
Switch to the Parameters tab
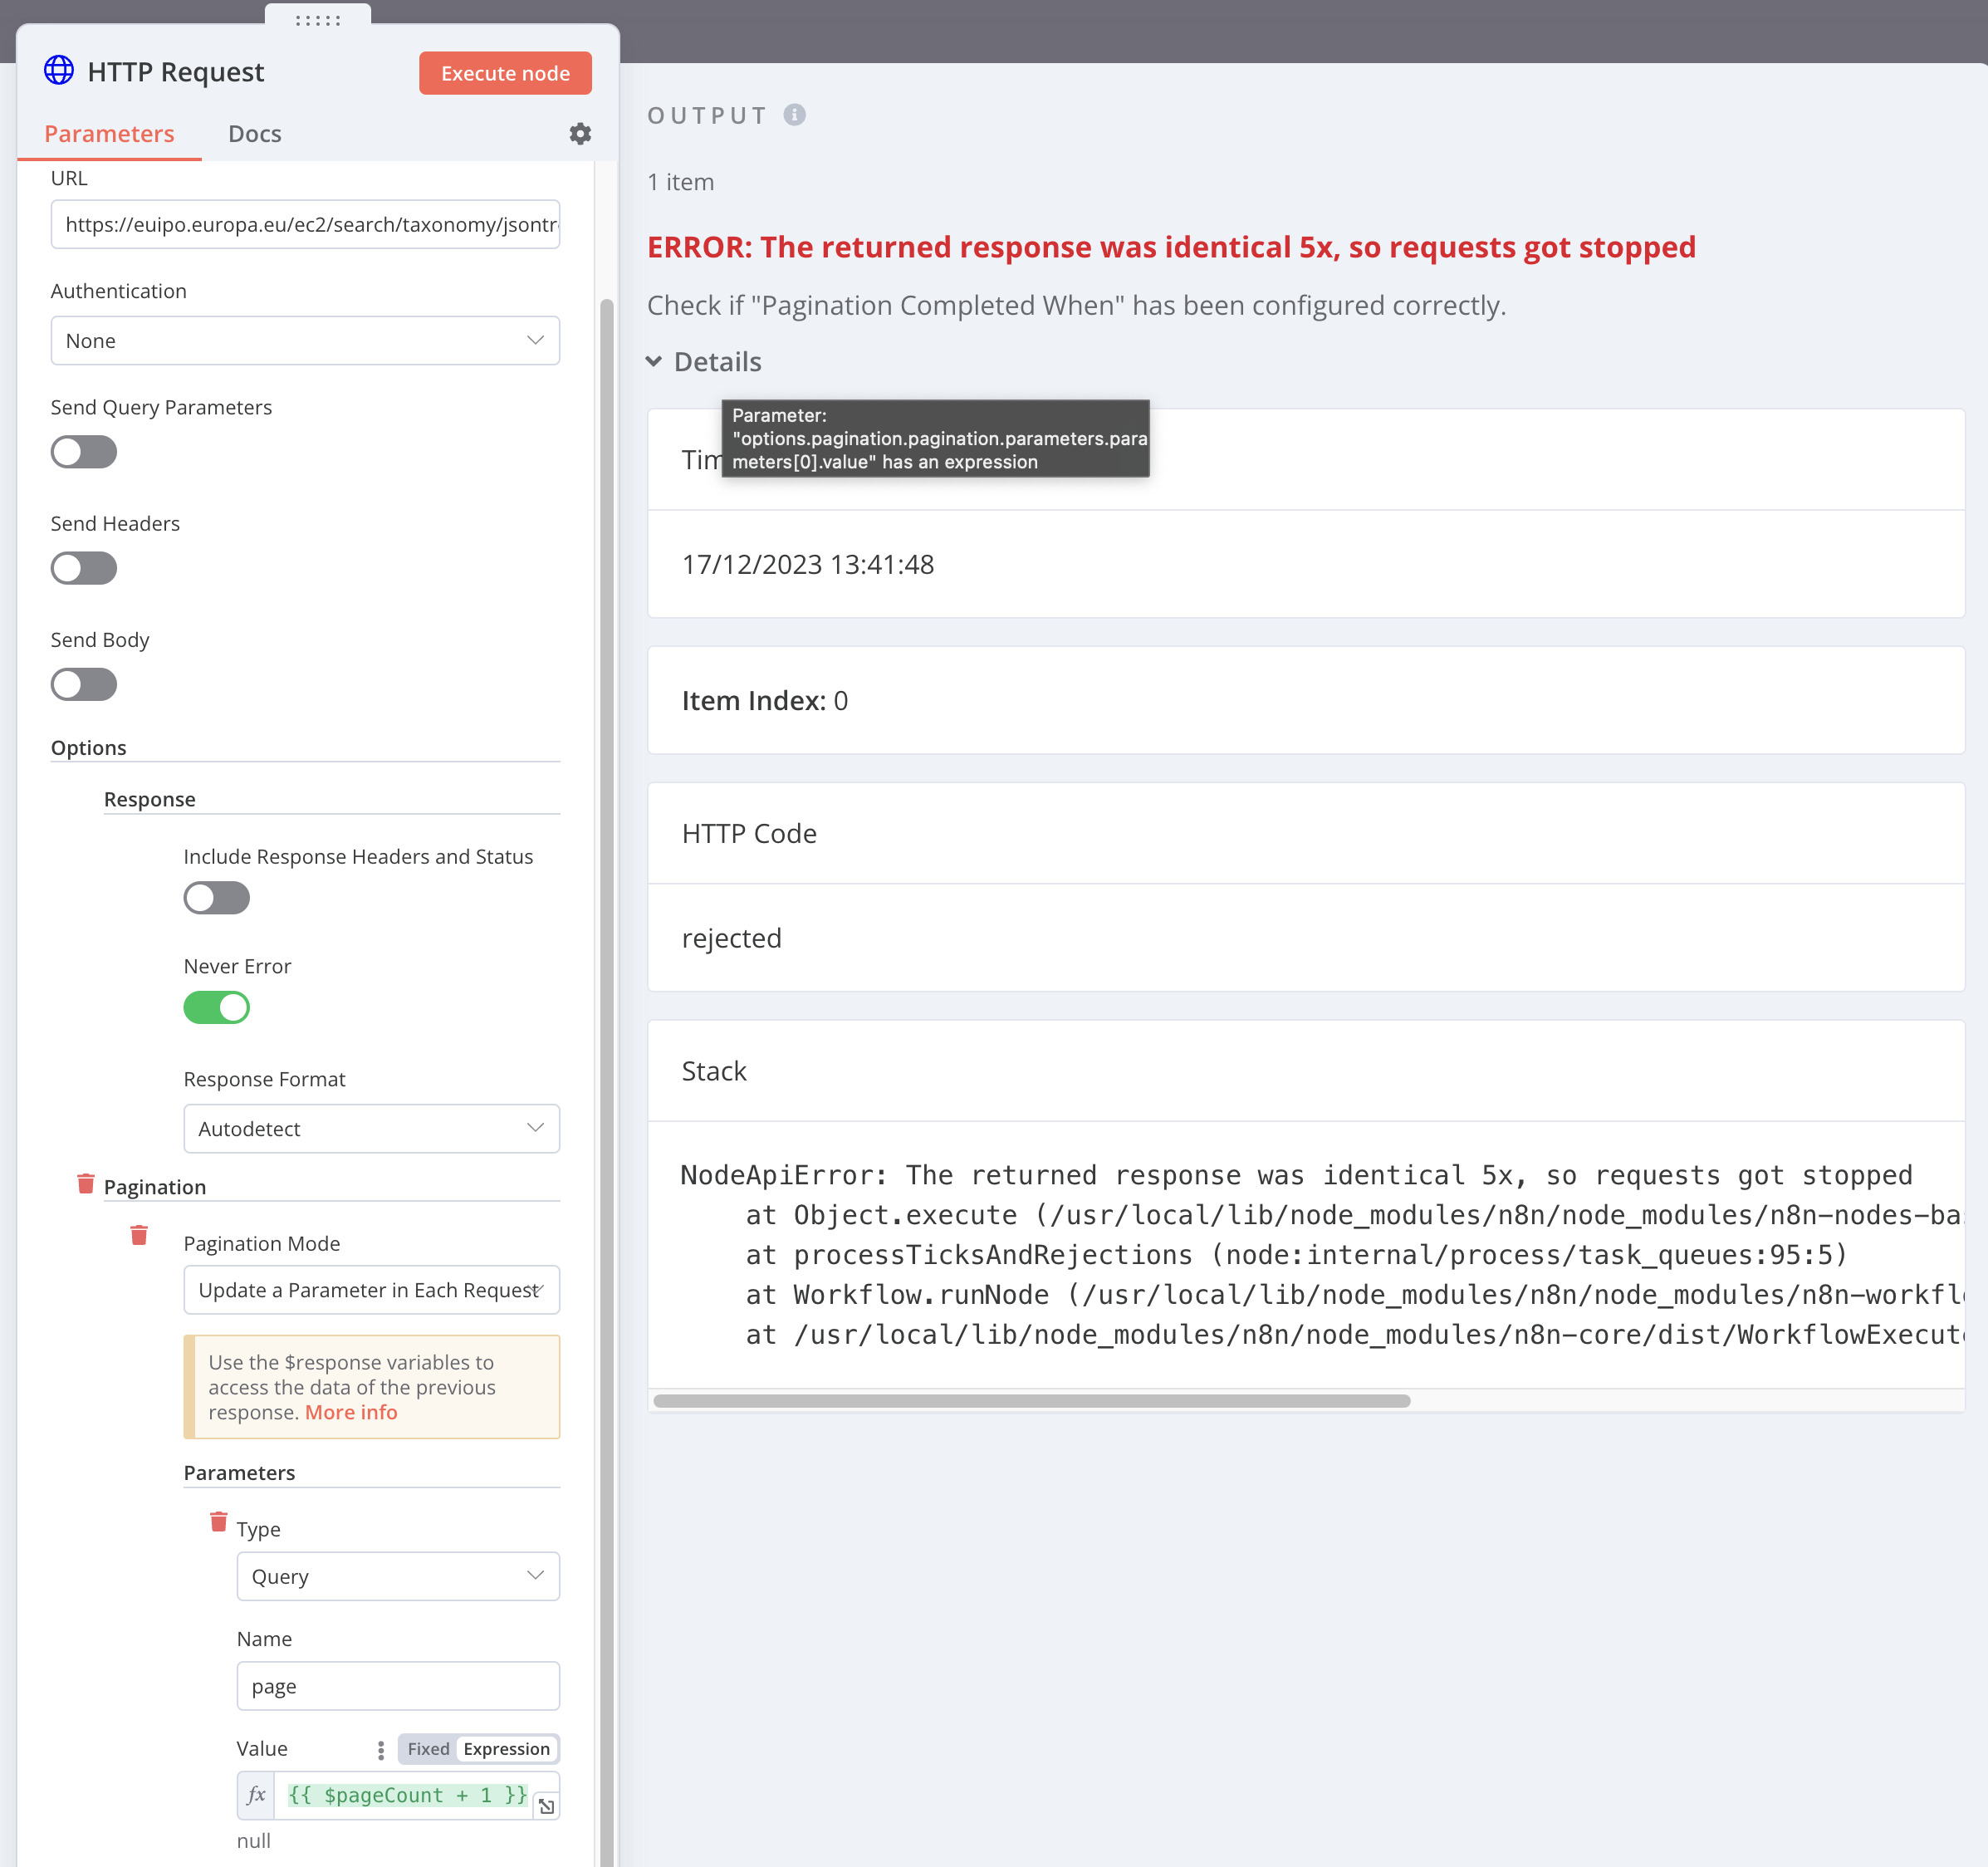pyautogui.click(x=109, y=134)
